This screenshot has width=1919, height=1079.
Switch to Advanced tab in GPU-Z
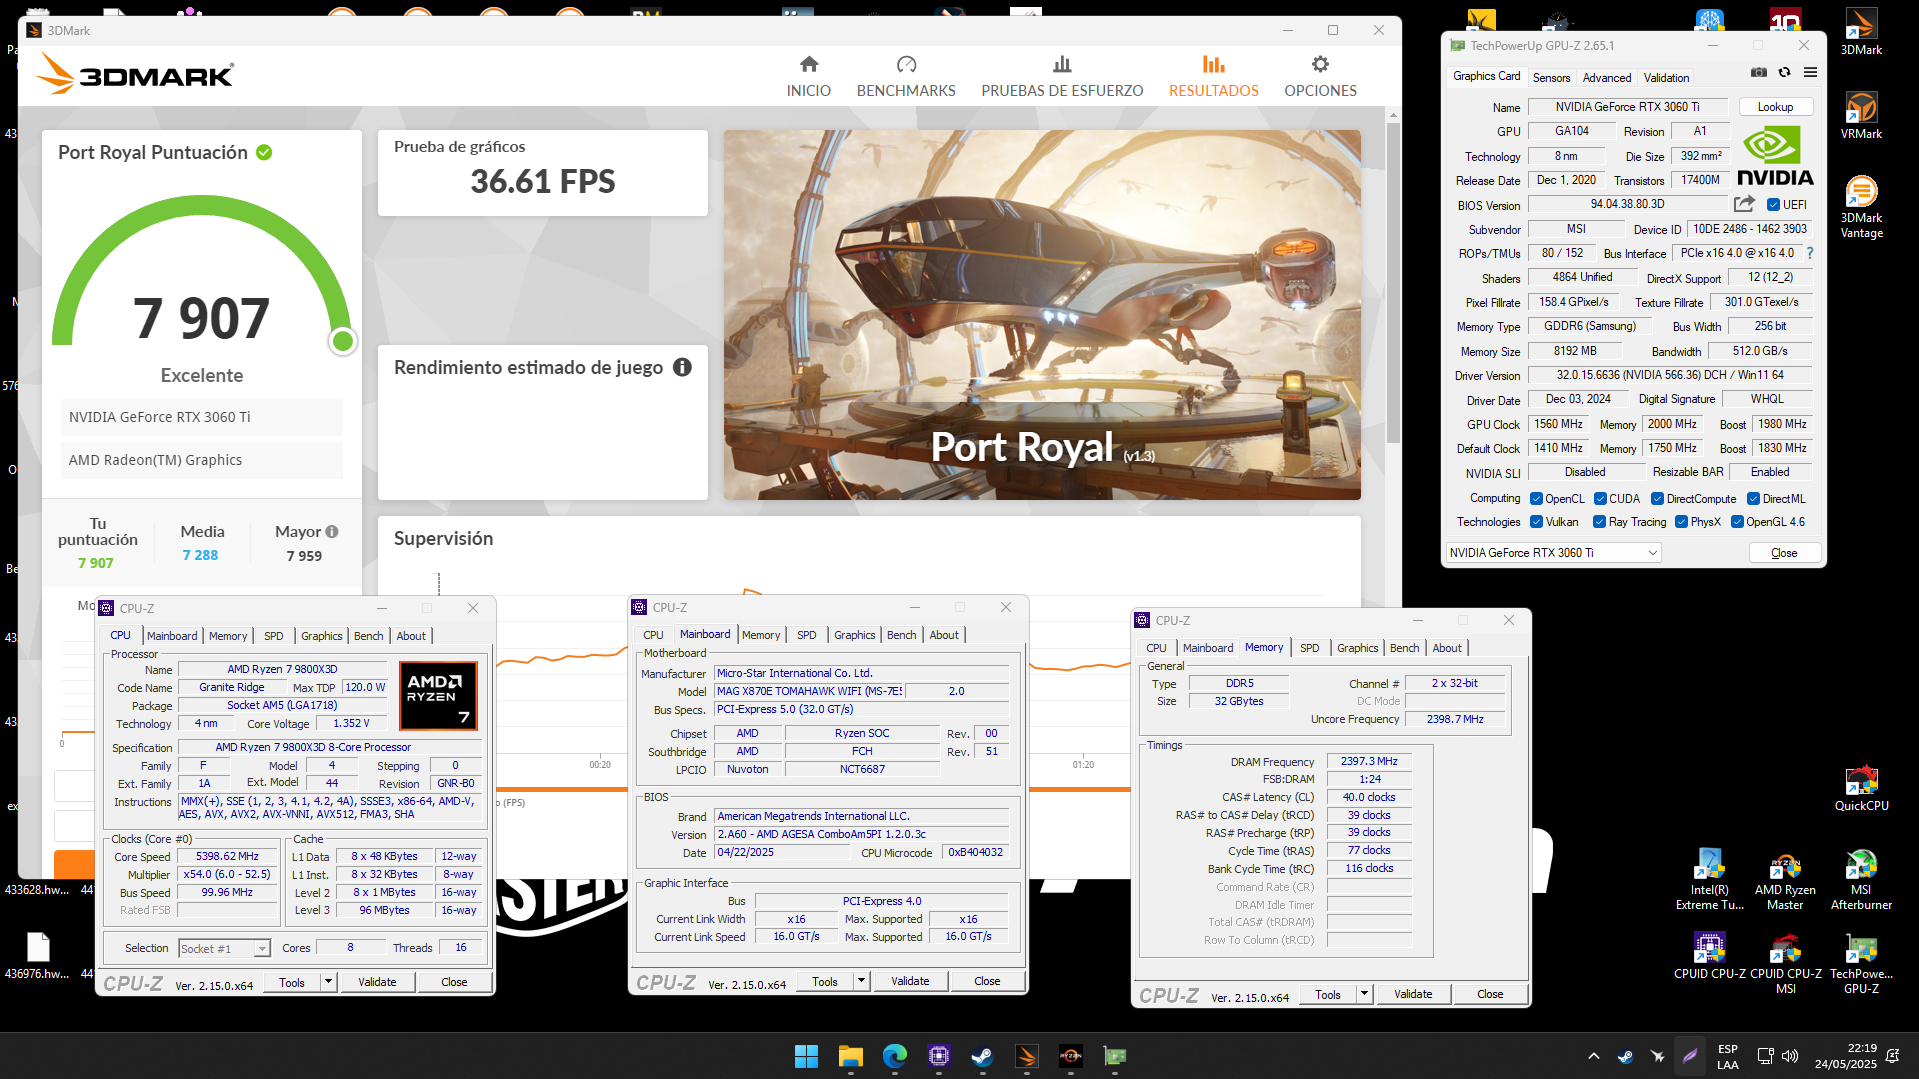coord(1606,77)
